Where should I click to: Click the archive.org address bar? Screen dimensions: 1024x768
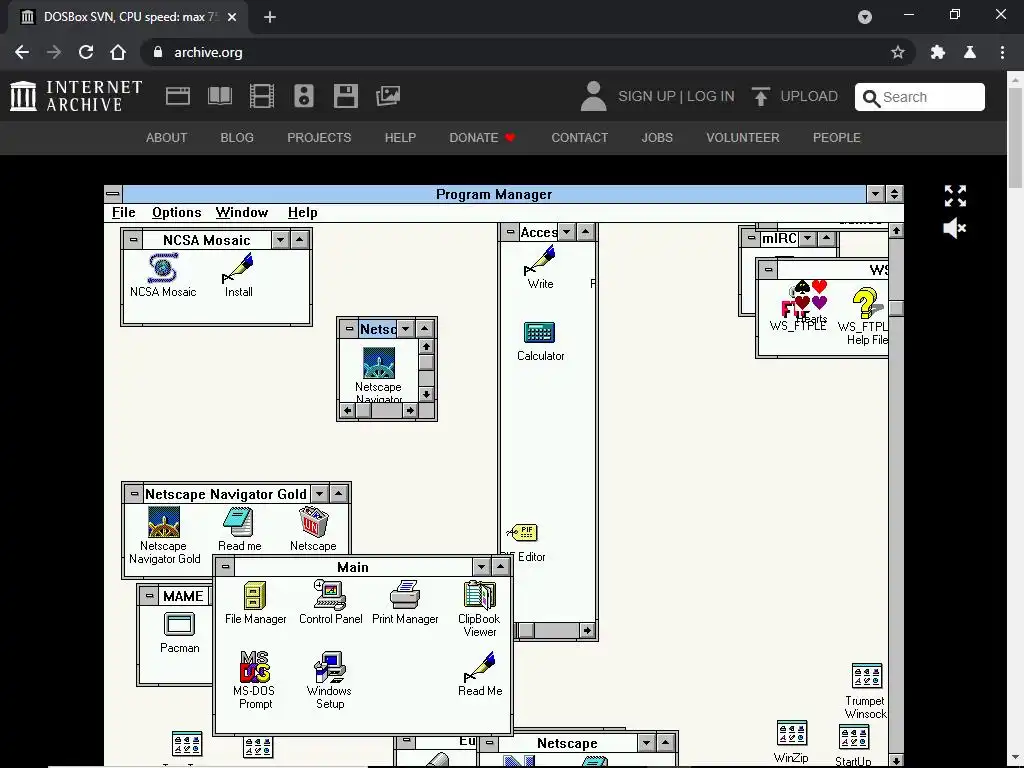coord(528,52)
